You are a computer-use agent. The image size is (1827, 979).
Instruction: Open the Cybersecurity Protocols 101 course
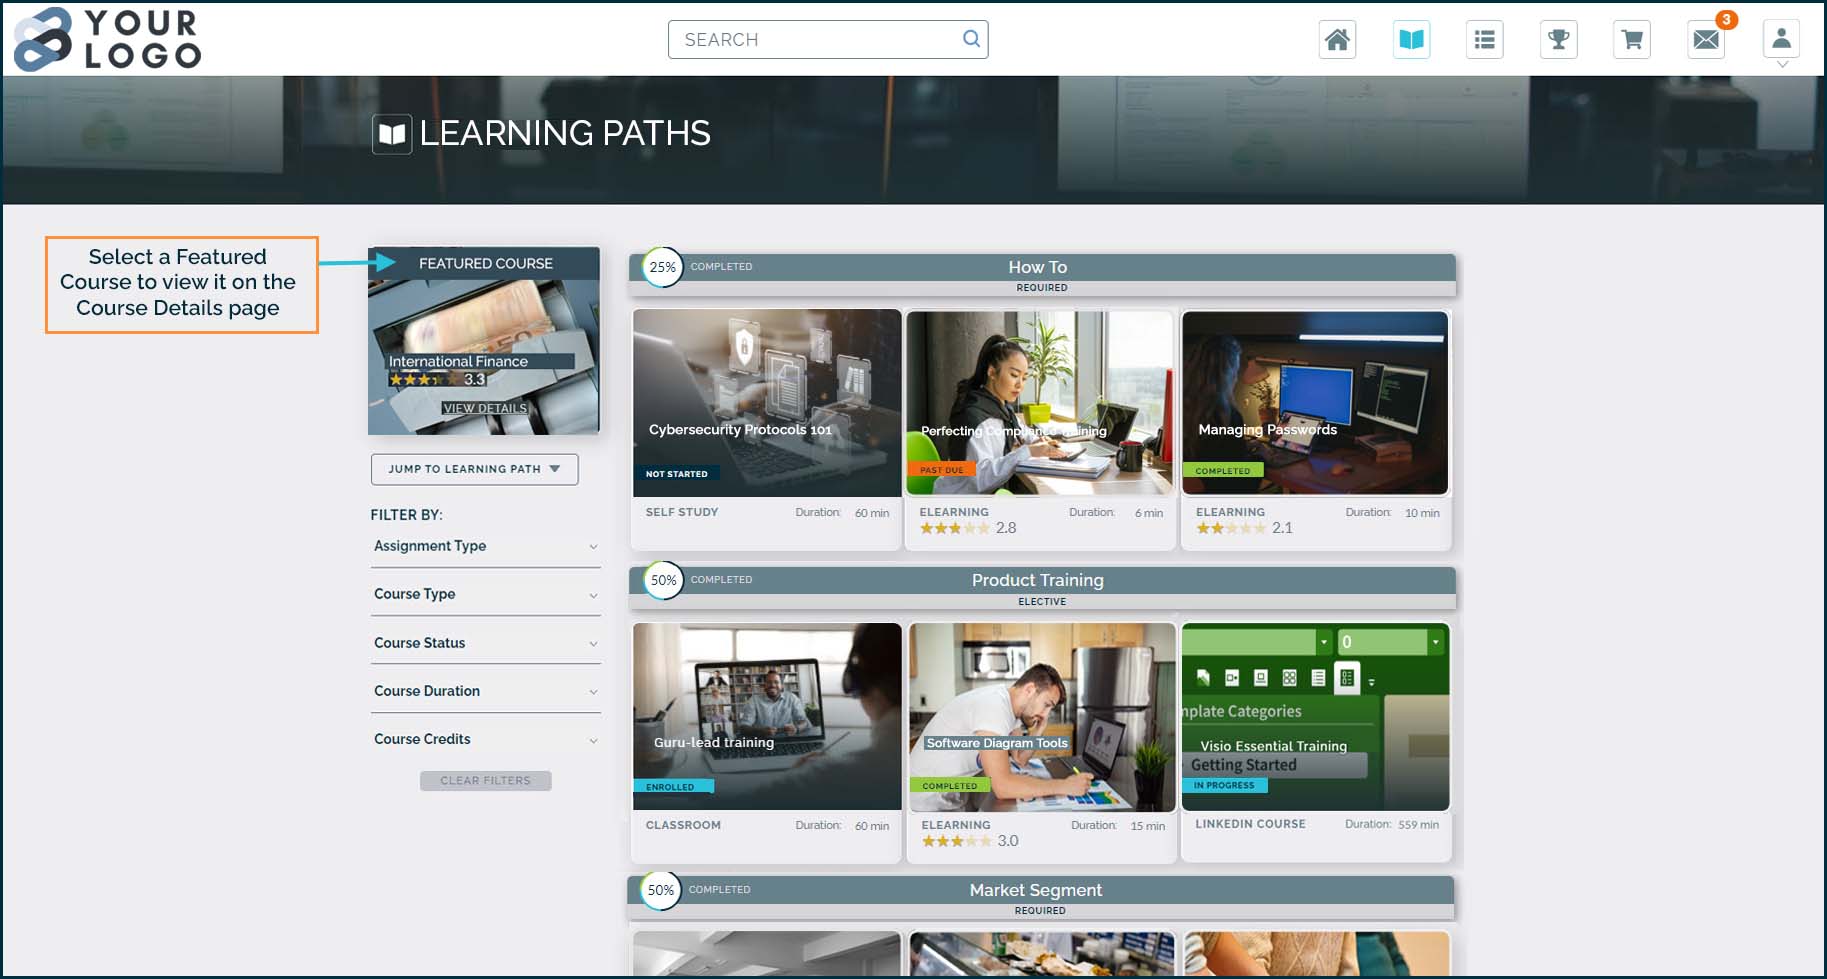[766, 403]
